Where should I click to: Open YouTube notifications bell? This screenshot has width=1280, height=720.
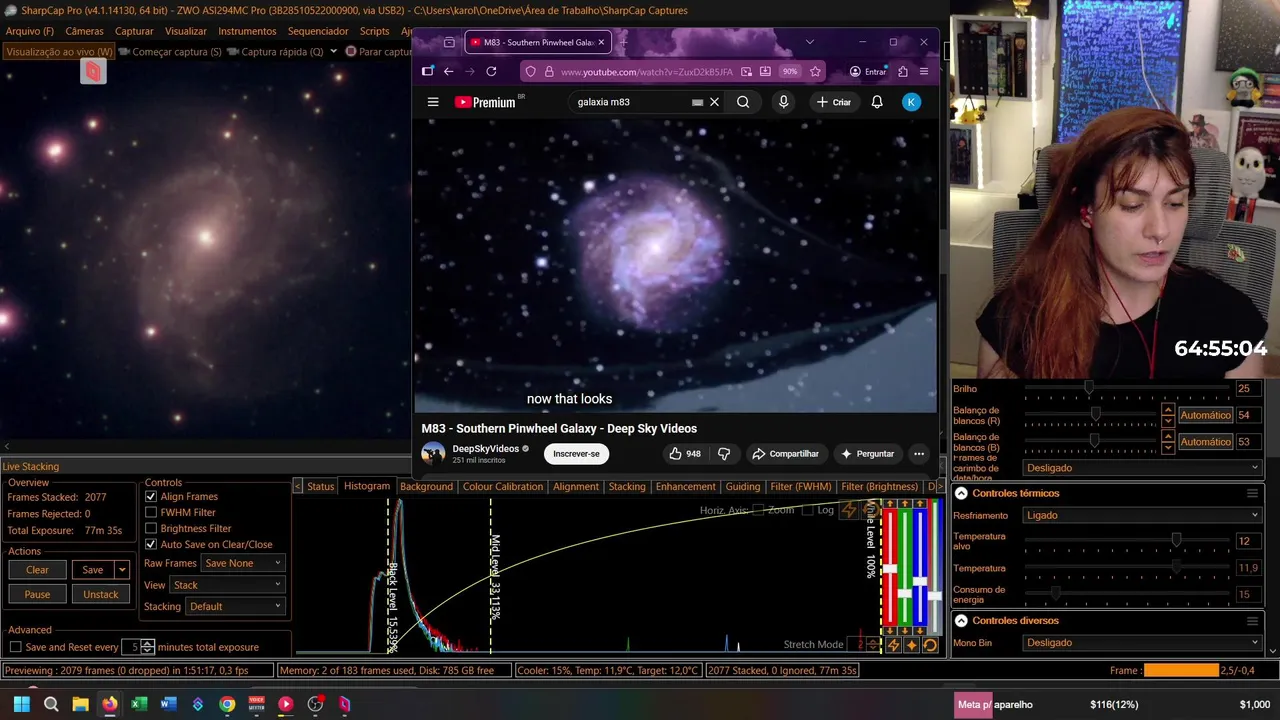coord(877,102)
